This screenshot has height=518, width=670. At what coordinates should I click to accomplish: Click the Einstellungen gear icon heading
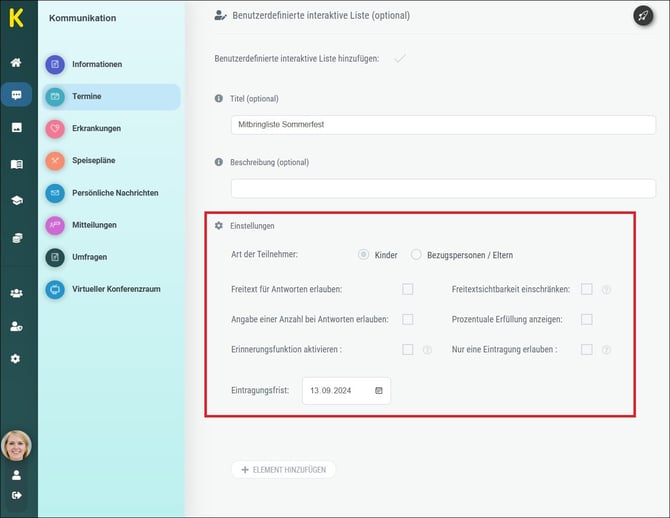point(219,225)
